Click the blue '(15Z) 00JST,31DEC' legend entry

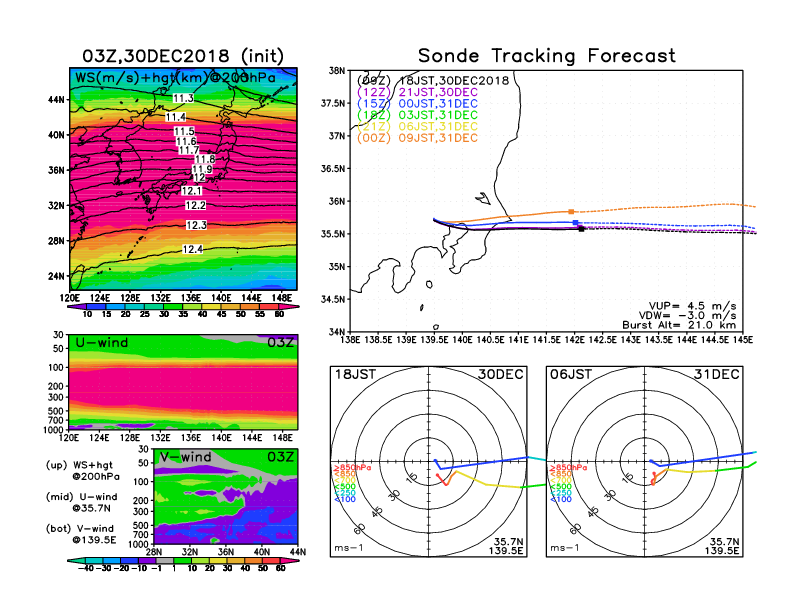coord(417,104)
